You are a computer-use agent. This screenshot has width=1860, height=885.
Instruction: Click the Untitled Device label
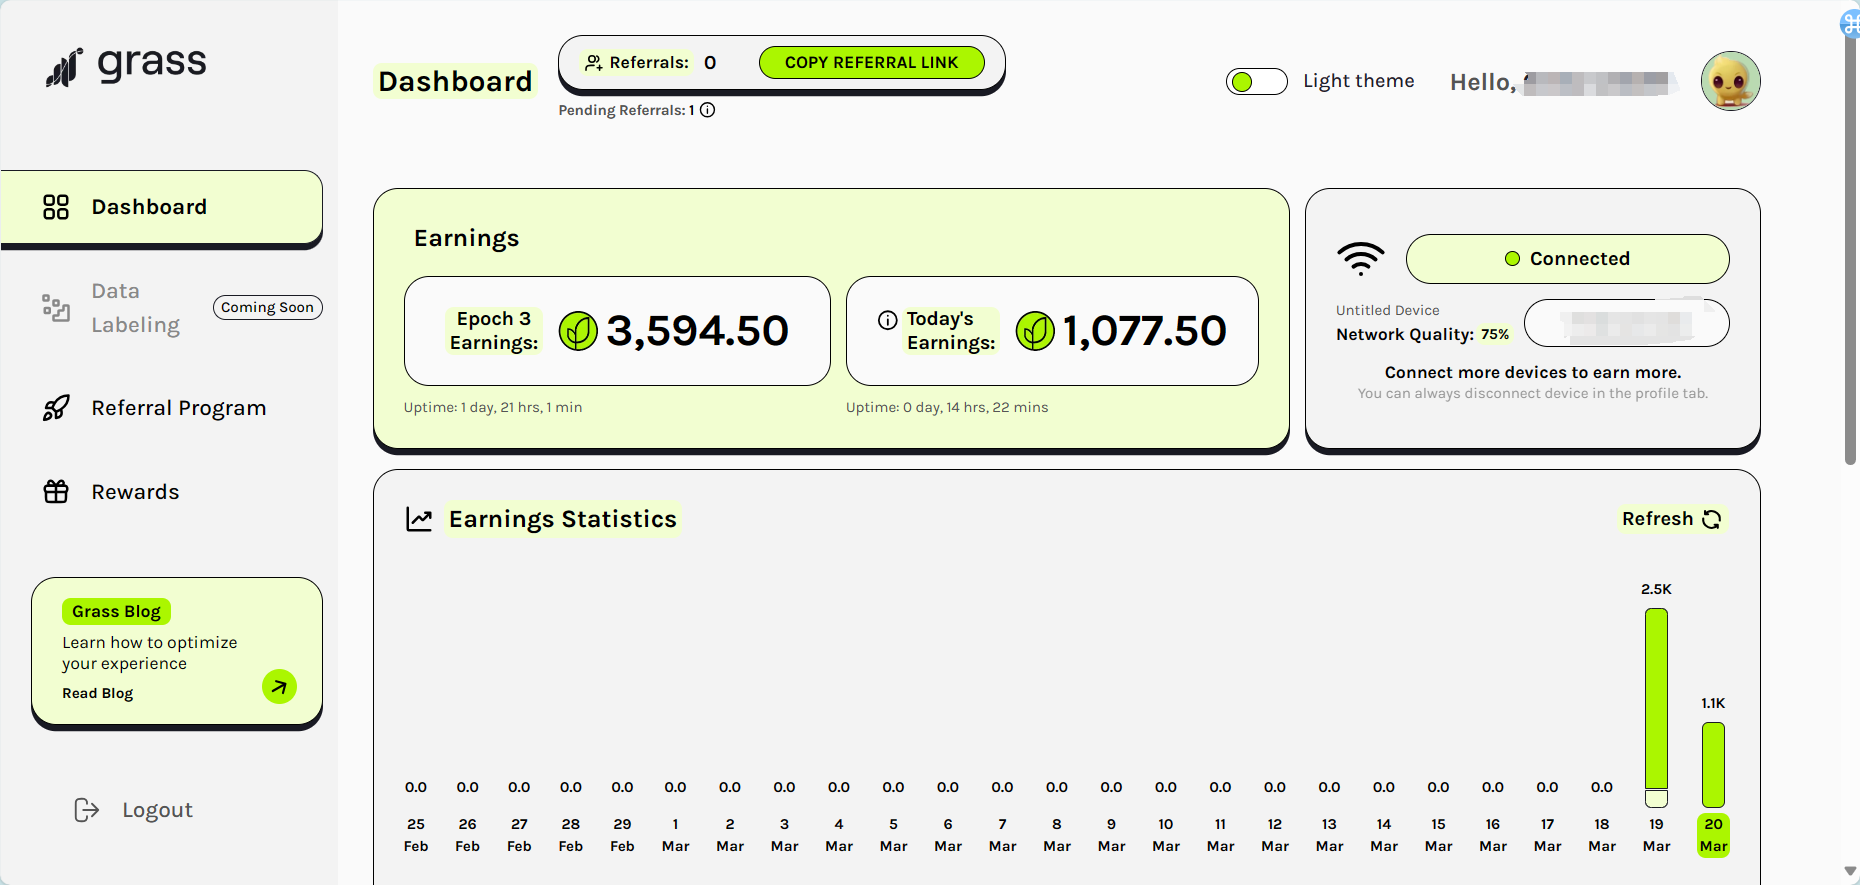(x=1388, y=311)
